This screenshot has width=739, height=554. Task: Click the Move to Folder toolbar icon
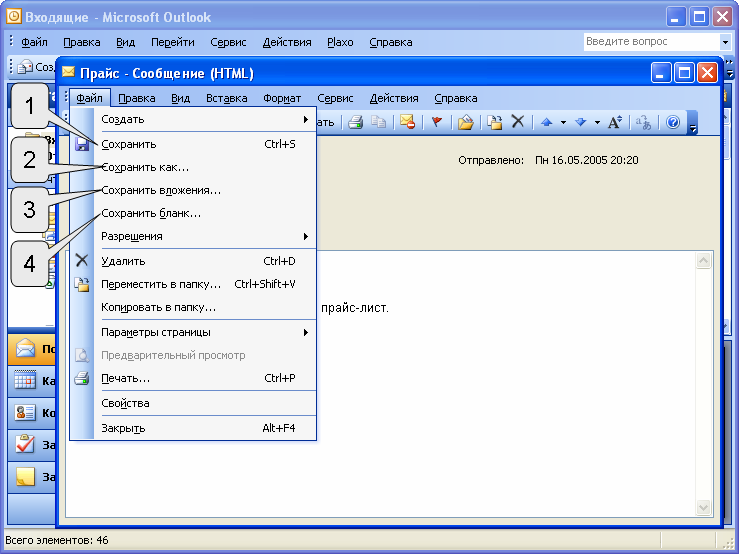coord(494,123)
